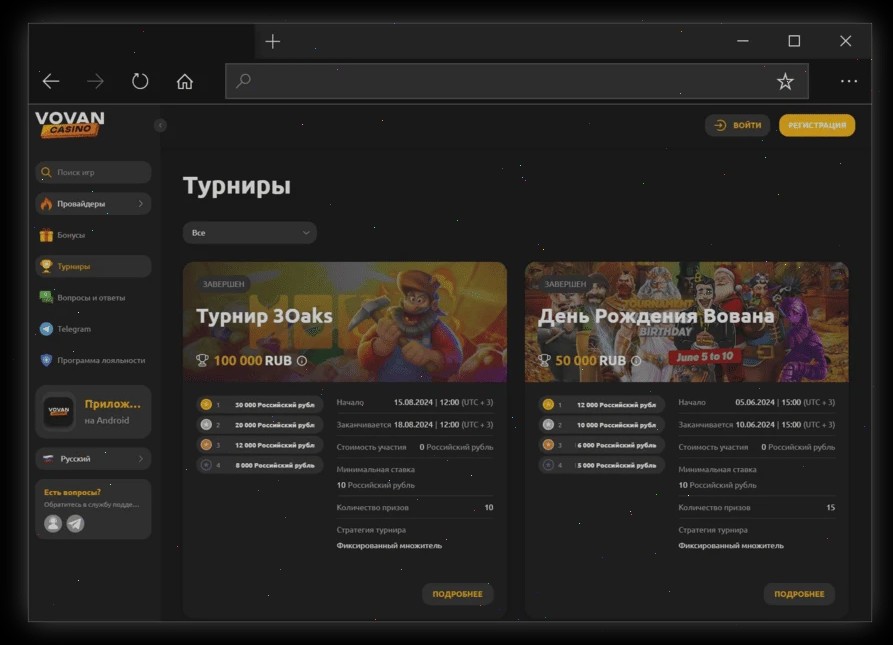Open the browser three-dot menu

click(x=849, y=81)
